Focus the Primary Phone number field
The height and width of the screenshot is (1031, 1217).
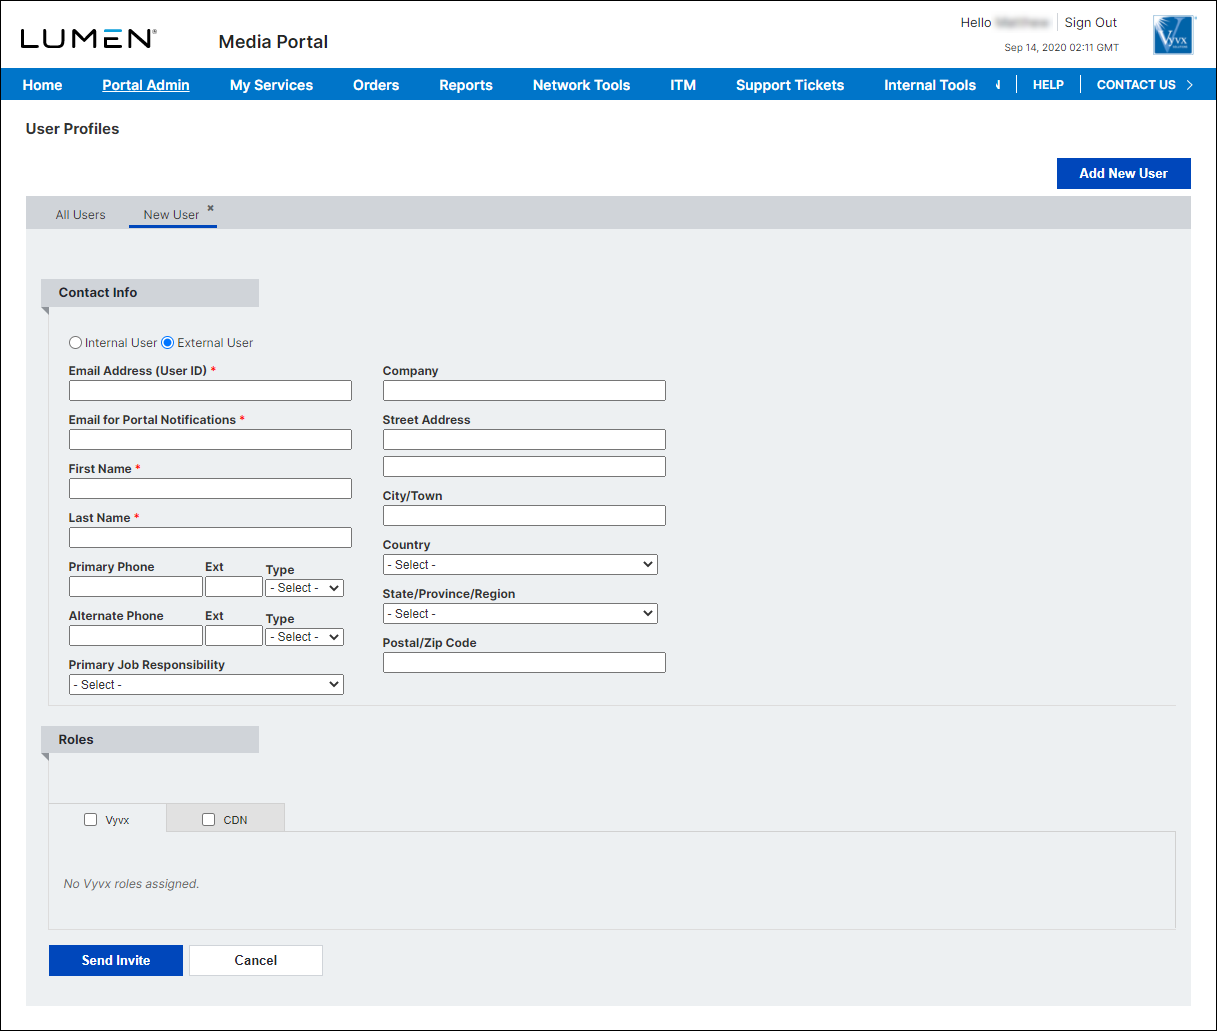[136, 587]
